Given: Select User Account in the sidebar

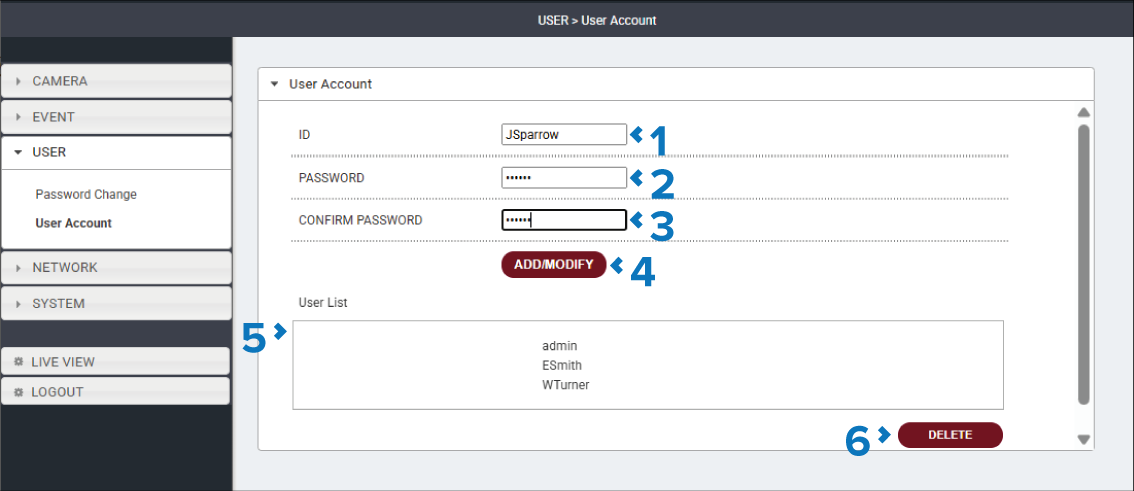Looking at the screenshot, I should (74, 223).
